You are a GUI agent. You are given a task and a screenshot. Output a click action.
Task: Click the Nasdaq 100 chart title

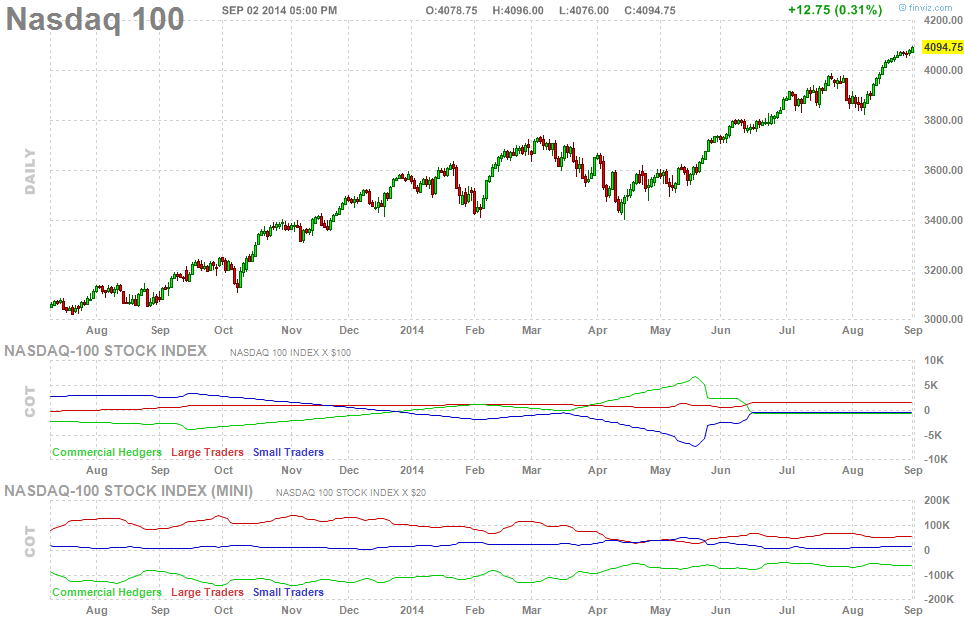tap(95, 19)
